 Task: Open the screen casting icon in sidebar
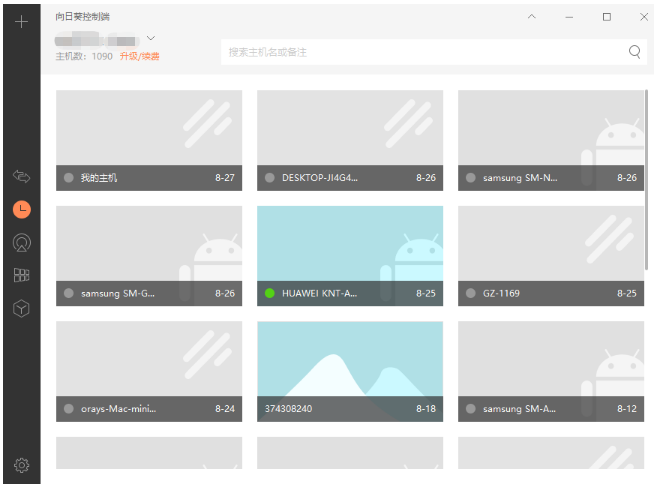click(22, 242)
